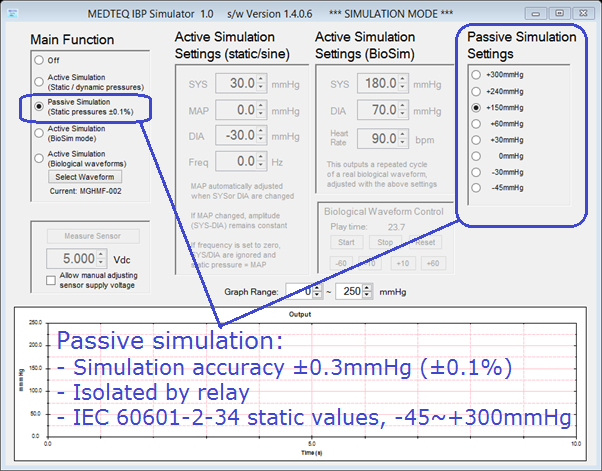Increase Graph Range lower limit
The image size is (602, 471).
click(317, 288)
